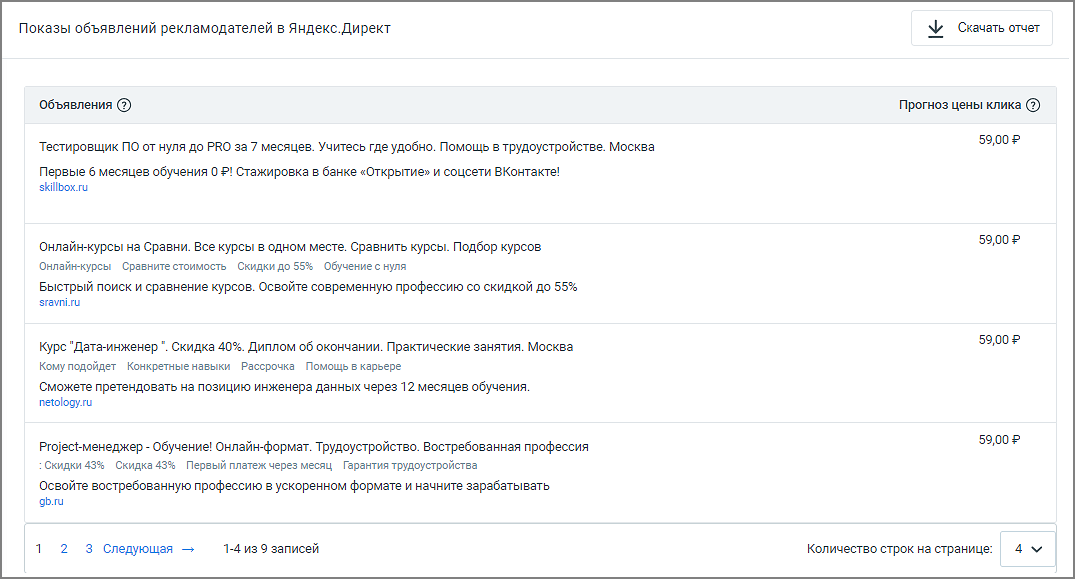
Task: Open the gb.ru link
Action: coord(51,502)
